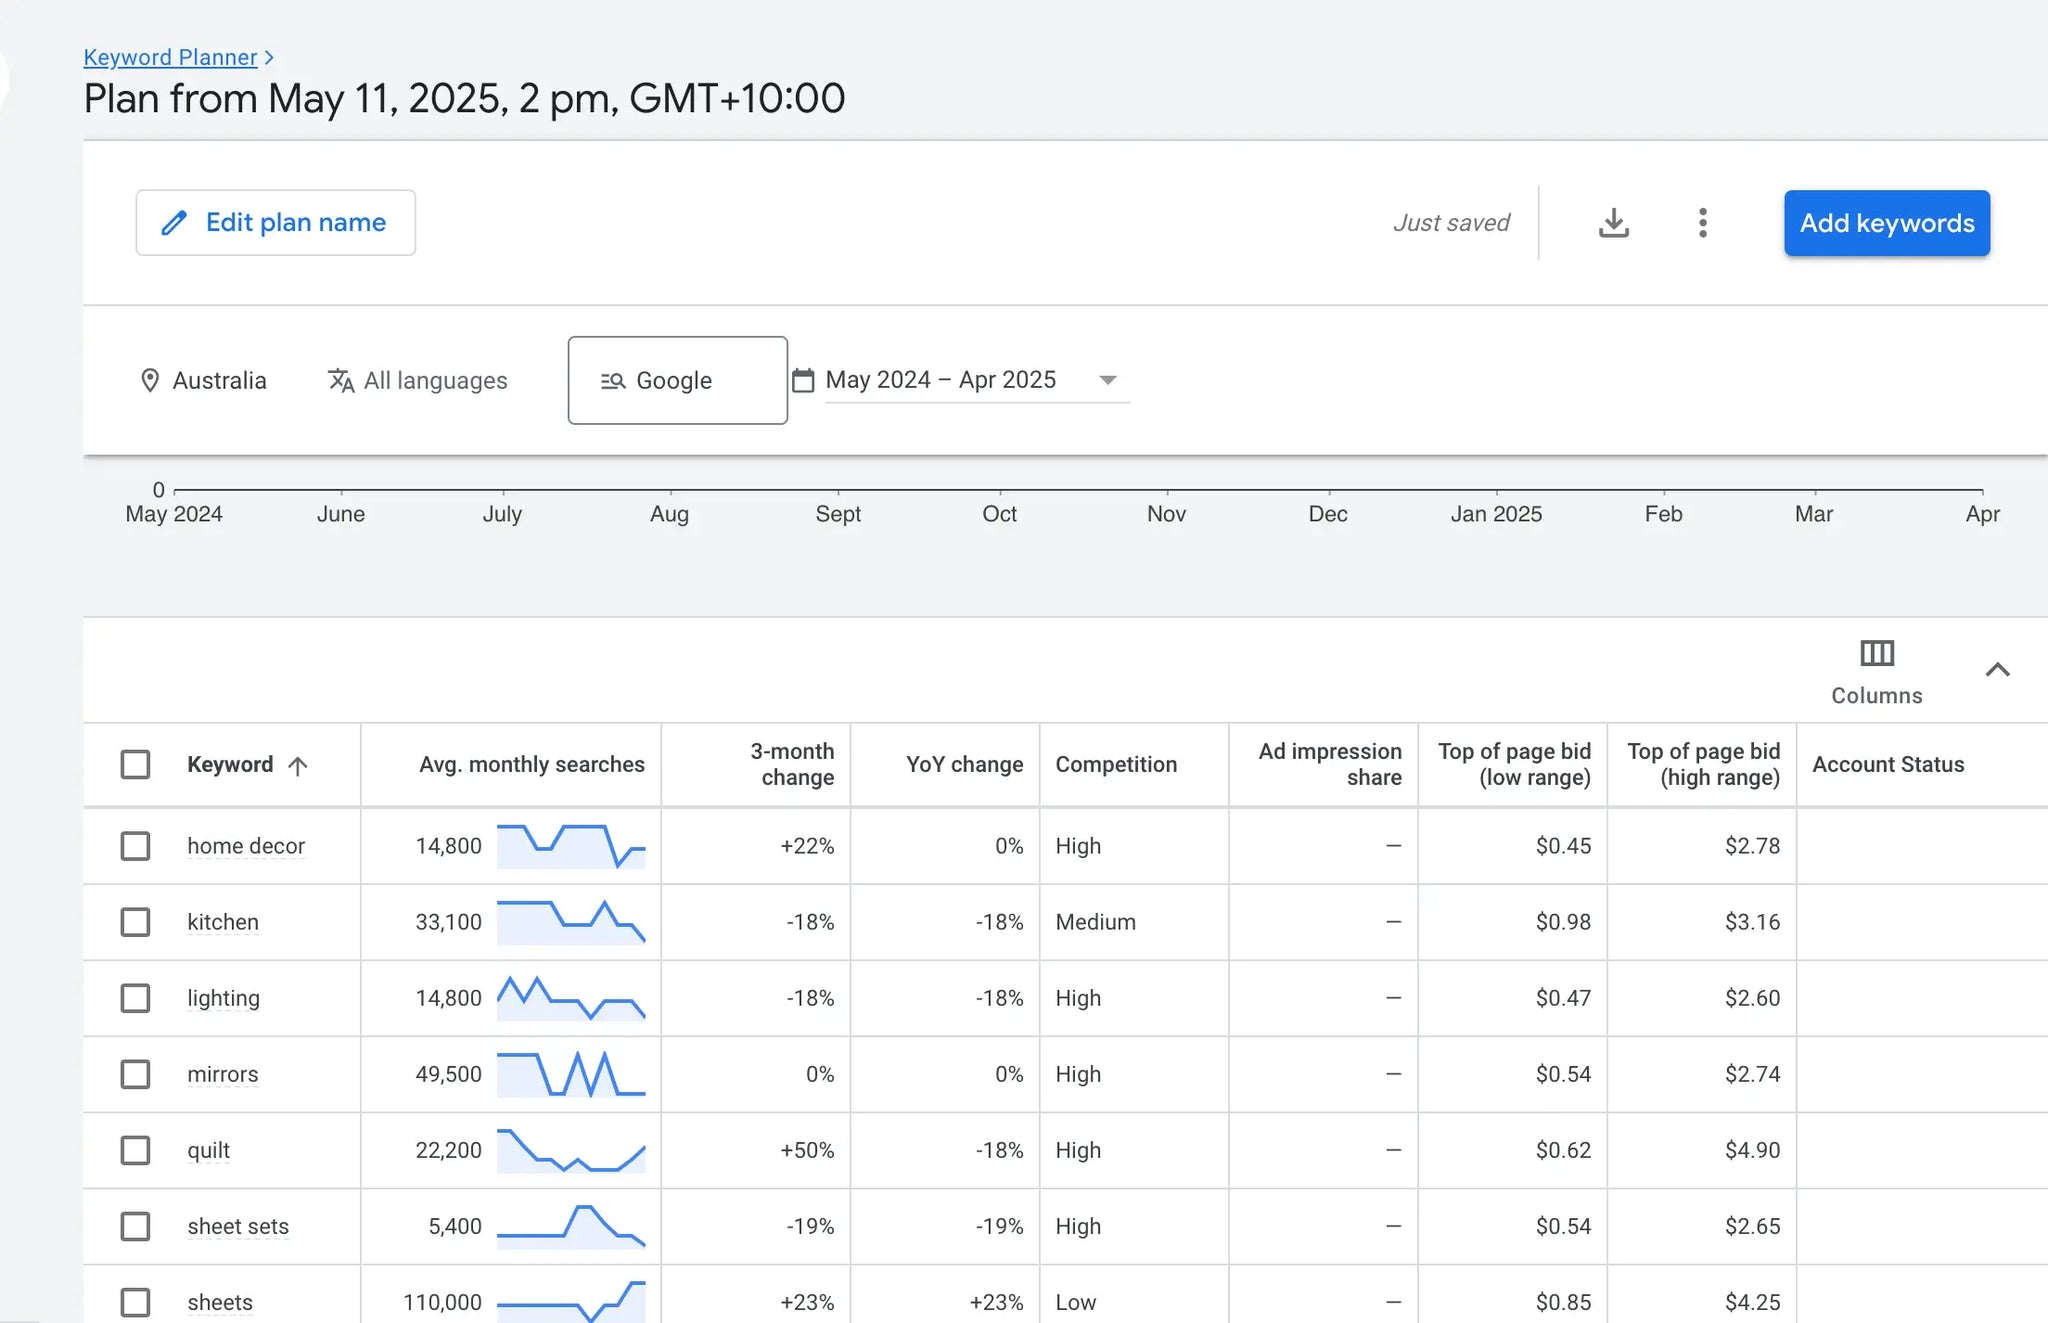
Task: Check the box for home decor keyword
Action: coord(135,846)
